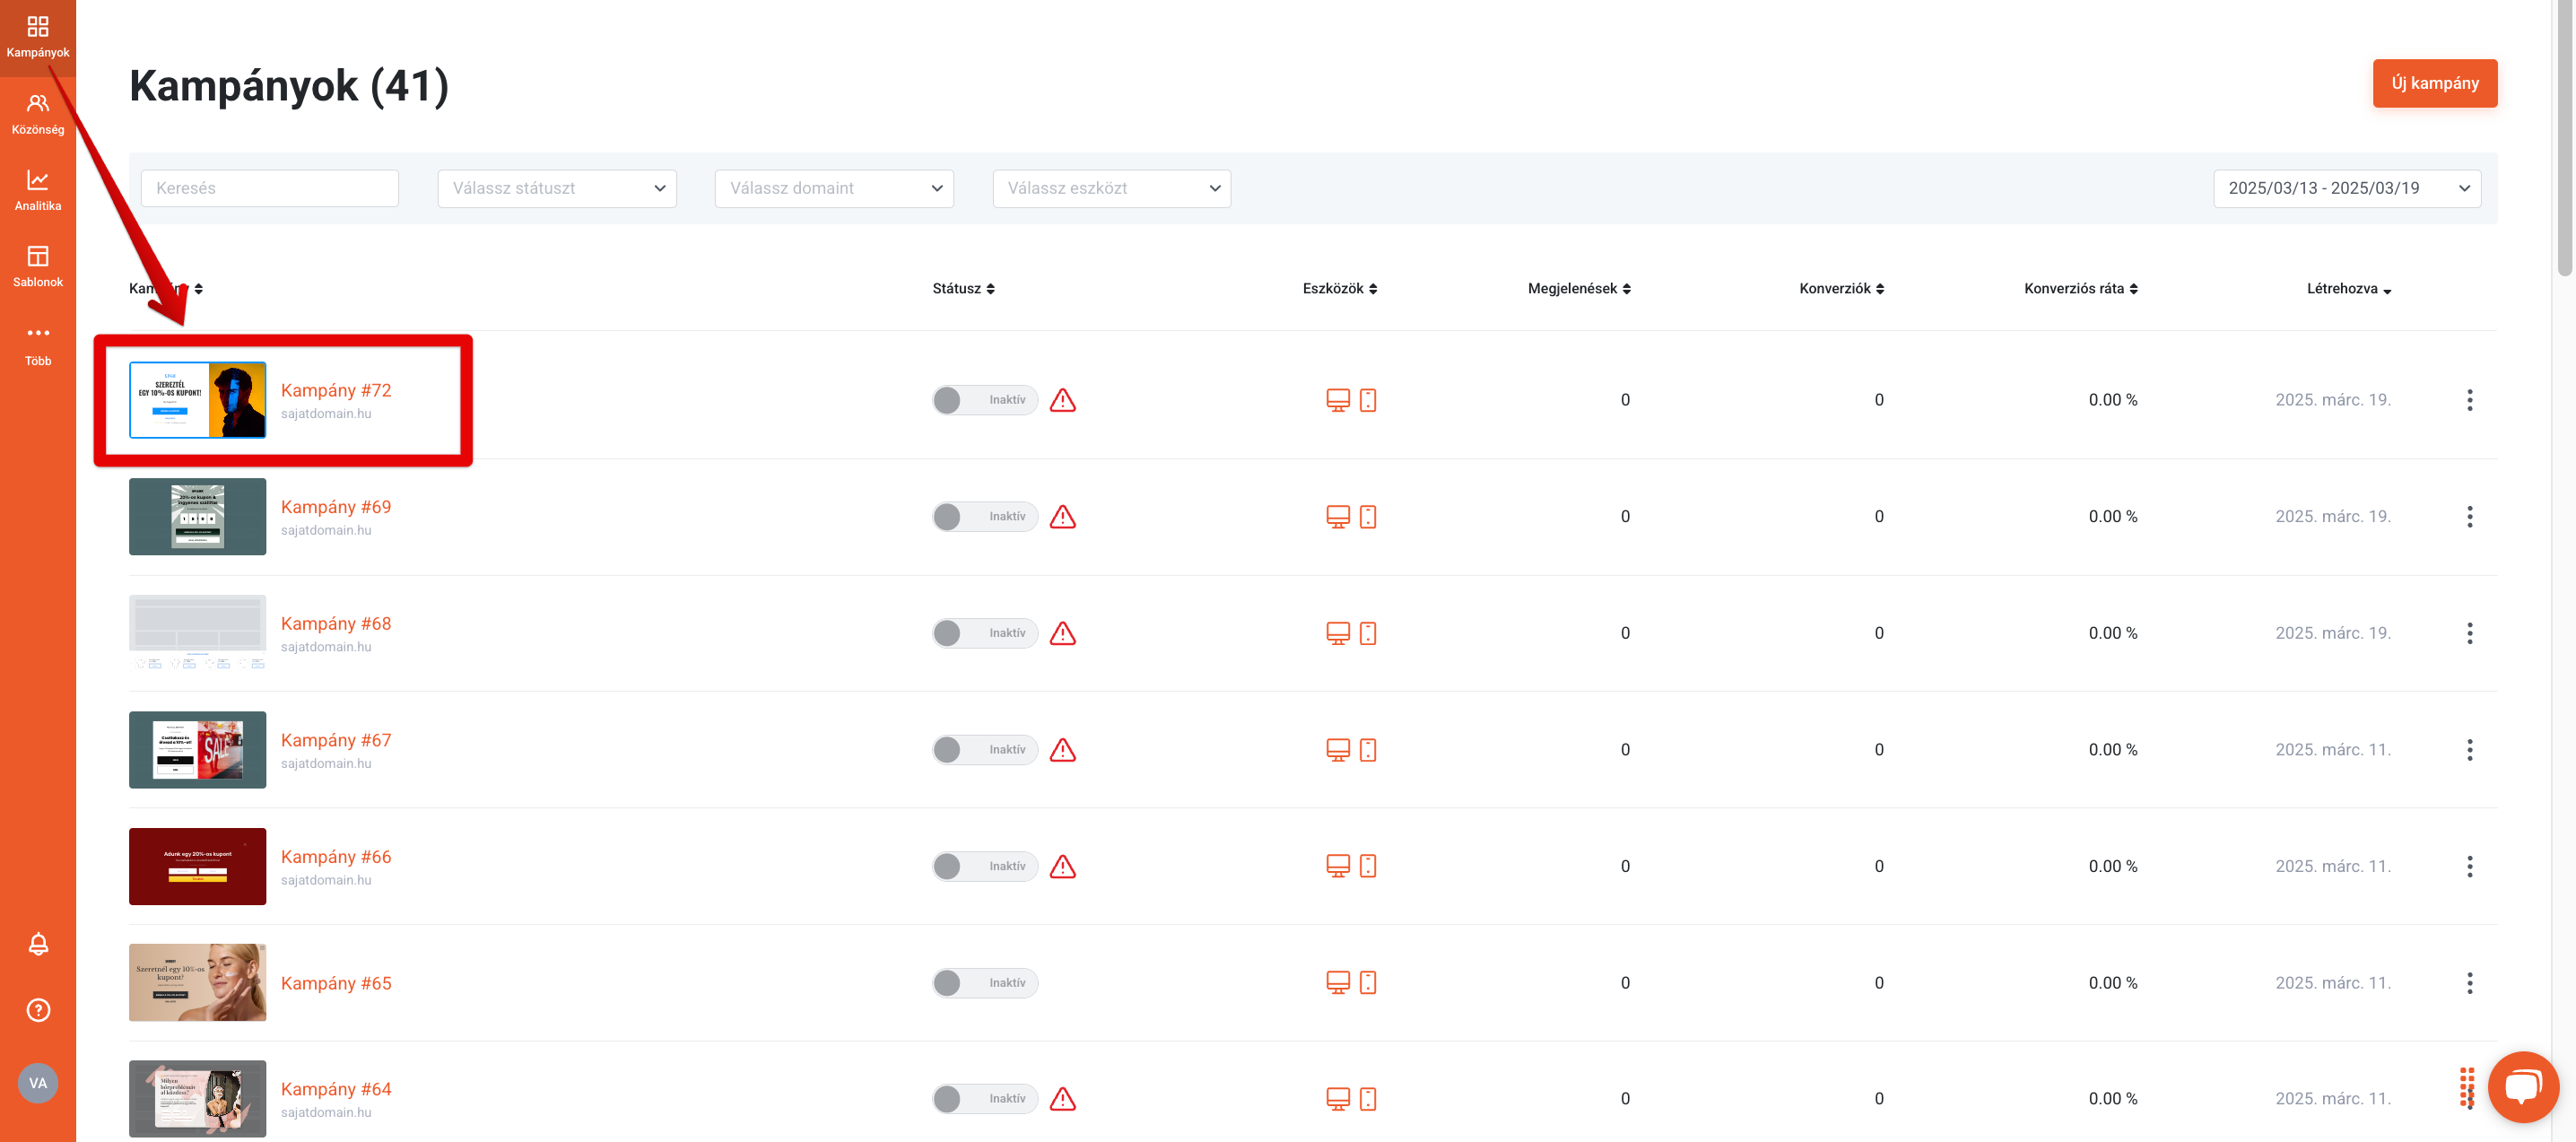Image resolution: width=2576 pixels, height=1142 pixels.
Task: Click desktop device icon for Kampány #65
Action: [1338, 983]
